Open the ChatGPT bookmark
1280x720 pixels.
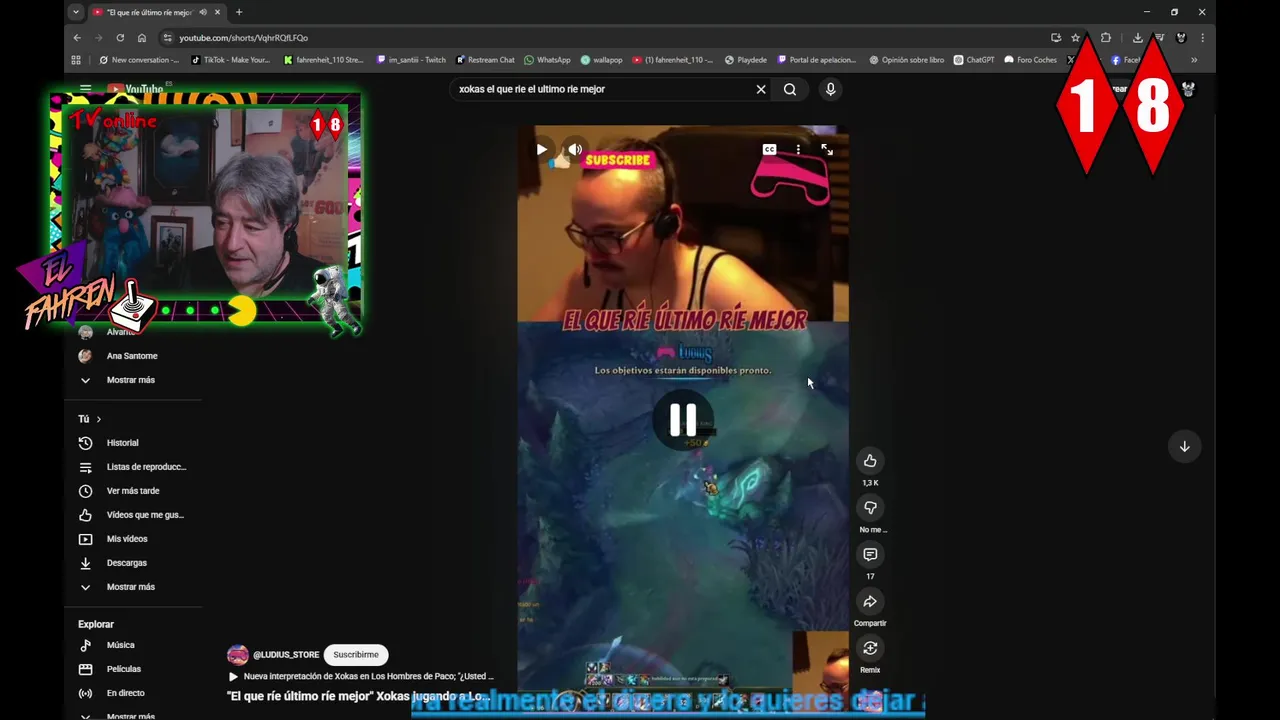tap(974, 60)
